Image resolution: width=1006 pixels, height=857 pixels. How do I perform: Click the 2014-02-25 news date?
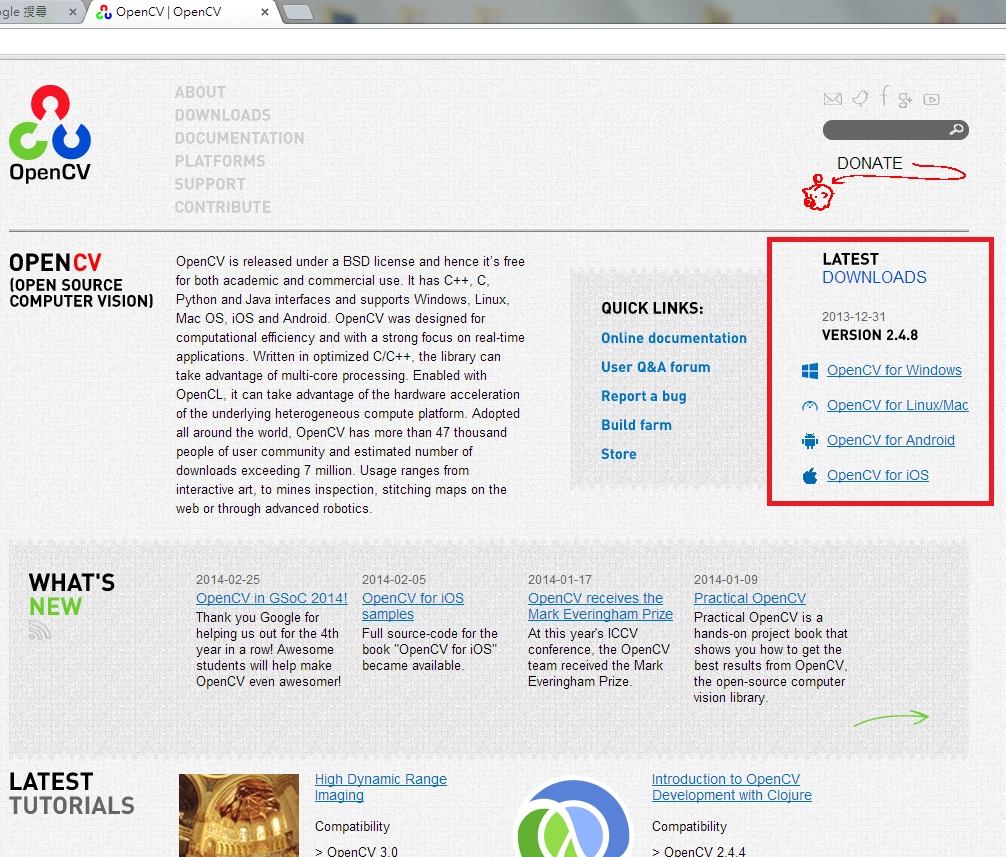228,580
